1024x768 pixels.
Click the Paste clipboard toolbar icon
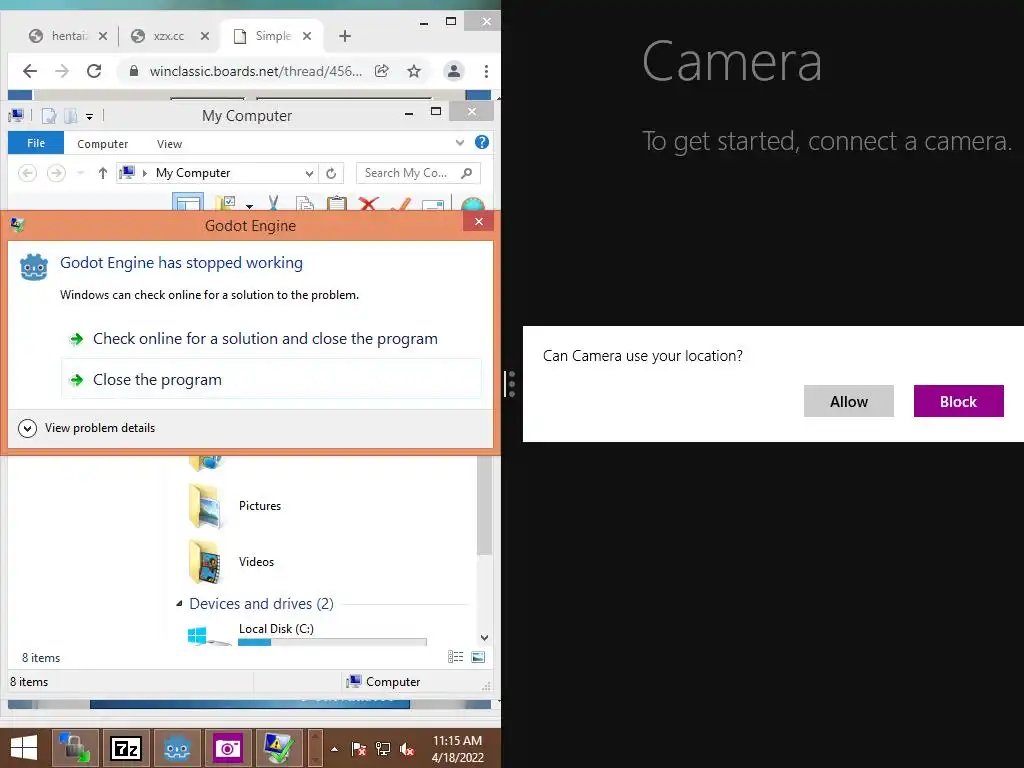click(336, 203)
